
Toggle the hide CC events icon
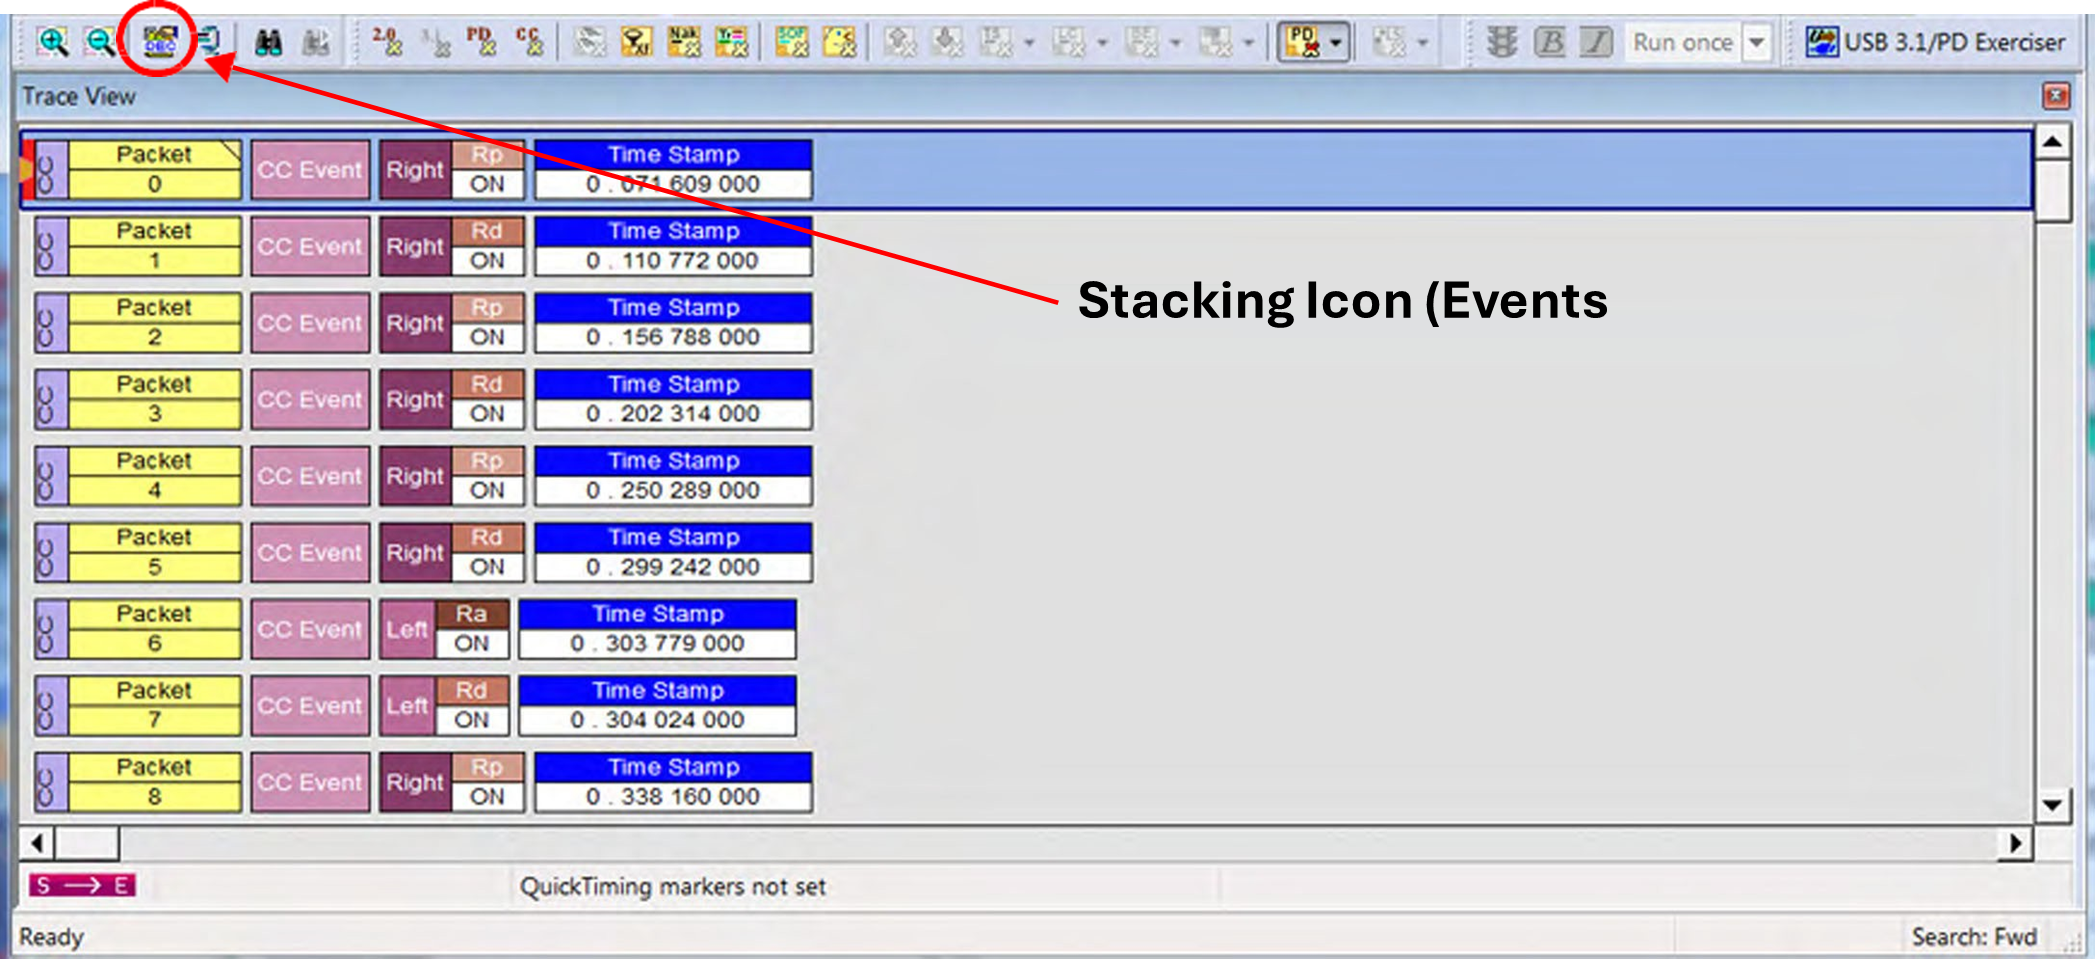pos(528,42)
